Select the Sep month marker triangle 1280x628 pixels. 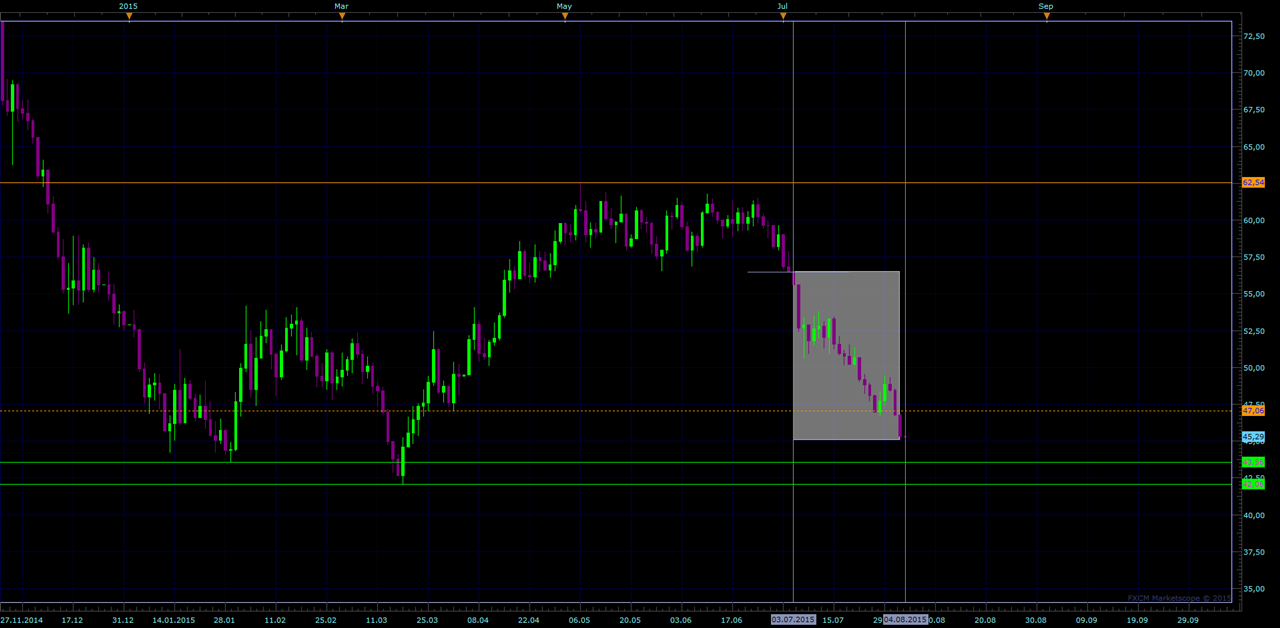click(x=1046, y=15)
